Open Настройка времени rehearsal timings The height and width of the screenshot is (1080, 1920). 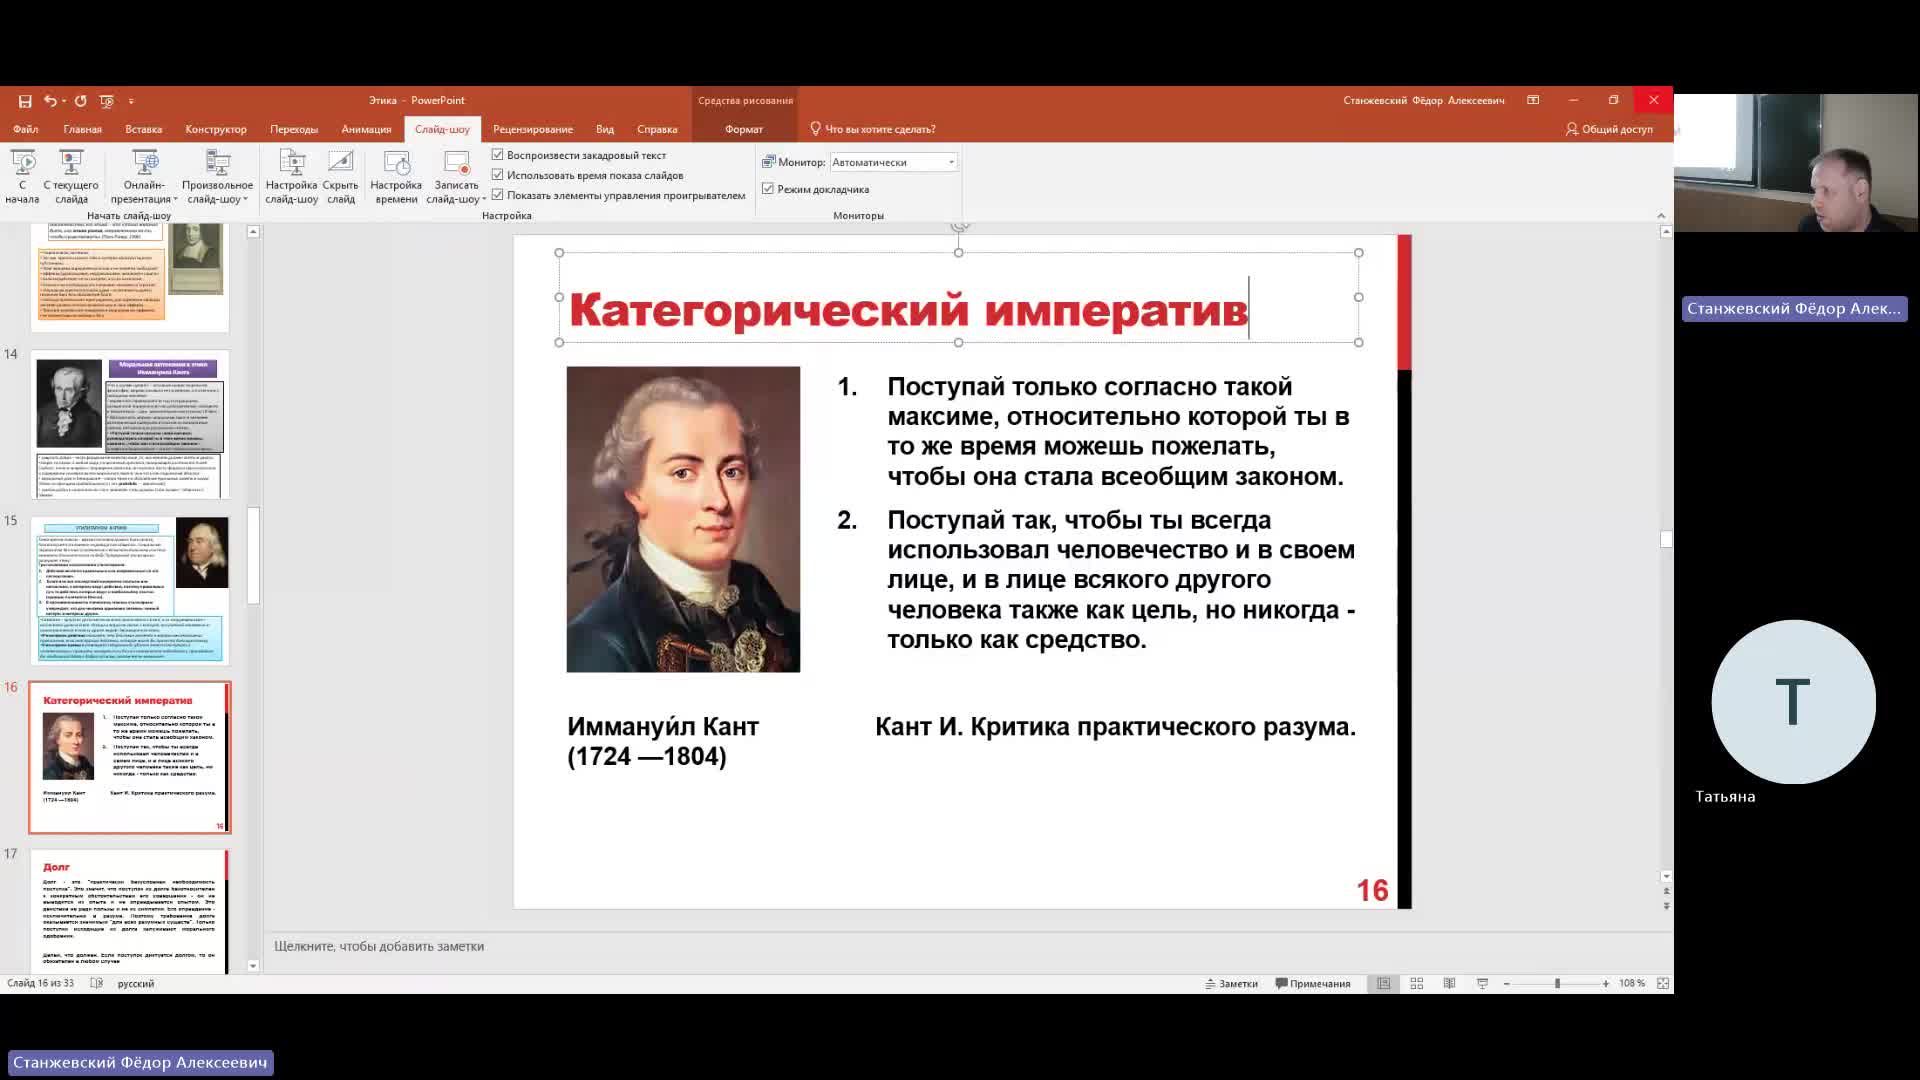(396, 177)
